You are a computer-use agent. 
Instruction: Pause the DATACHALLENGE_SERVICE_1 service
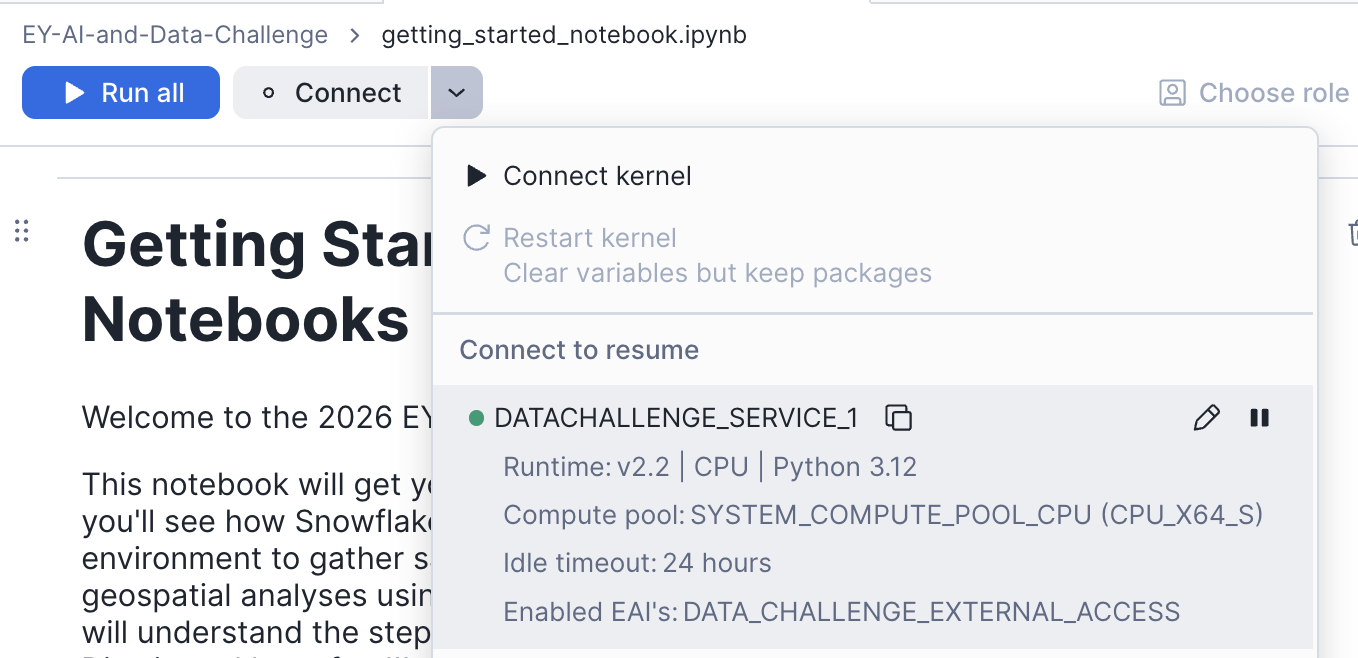click(1260, 418)
